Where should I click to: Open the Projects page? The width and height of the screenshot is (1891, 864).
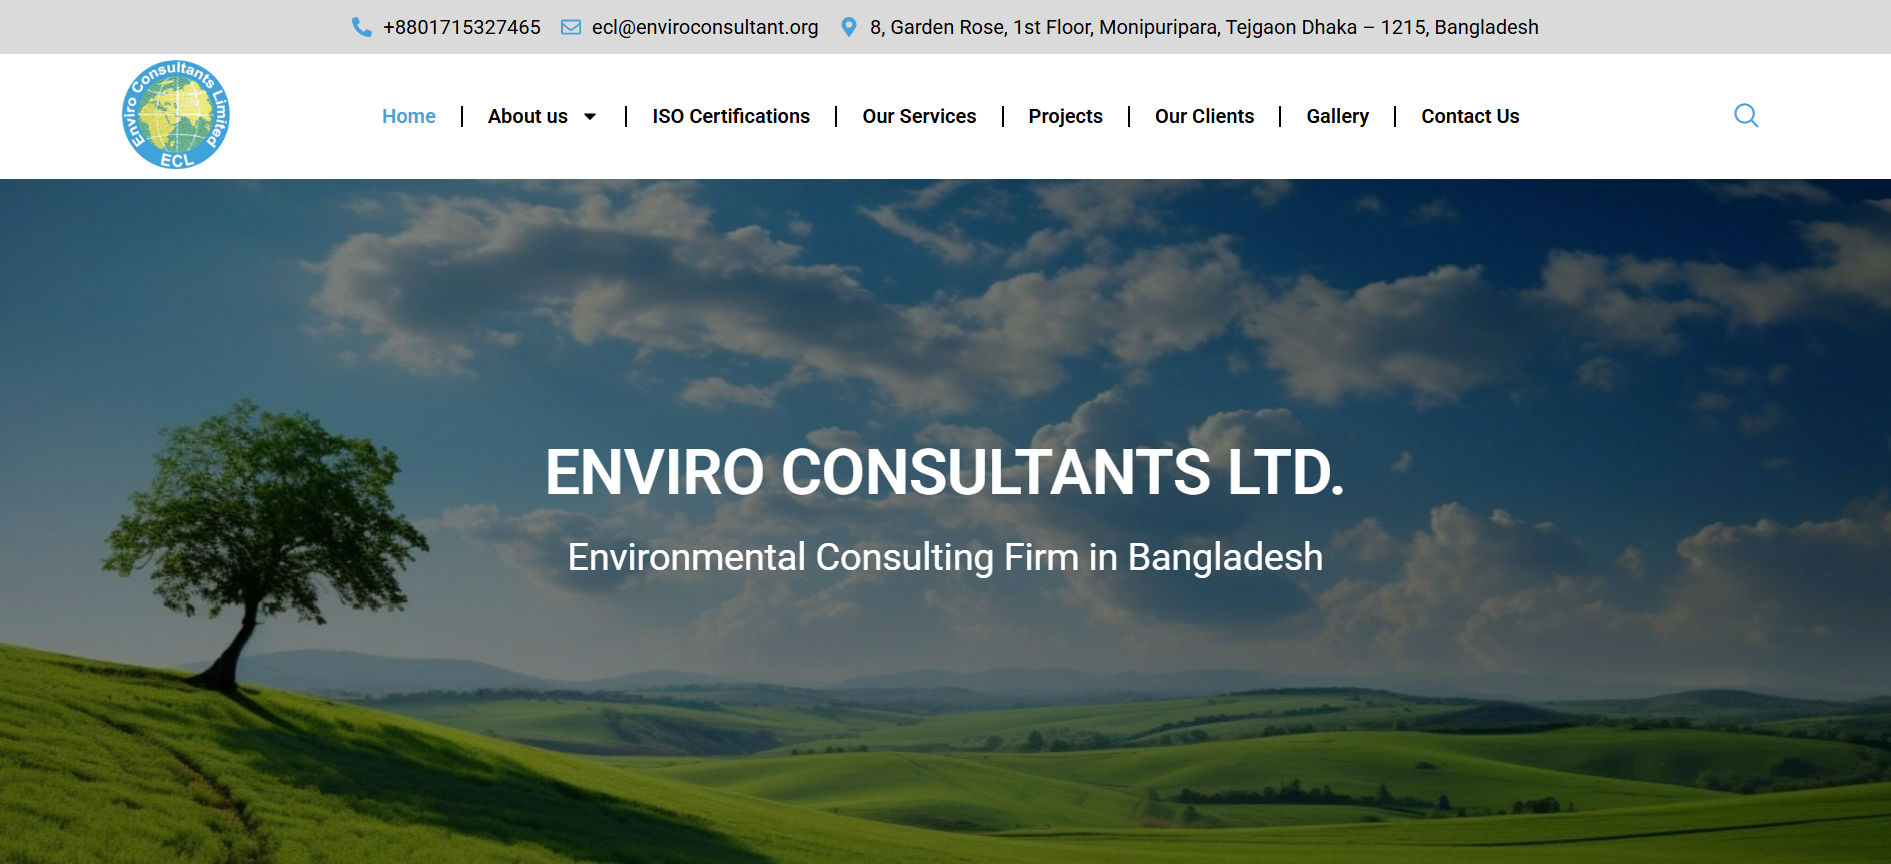click(x=1065, y=116)
